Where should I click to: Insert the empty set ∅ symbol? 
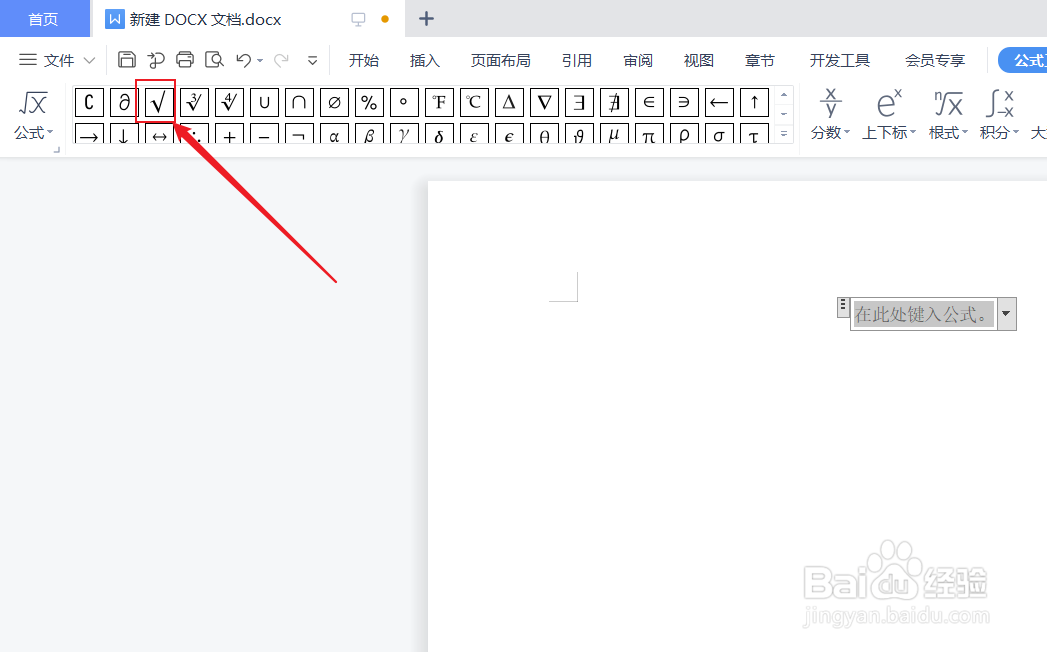pyautogui.click(x=334, y=101)
